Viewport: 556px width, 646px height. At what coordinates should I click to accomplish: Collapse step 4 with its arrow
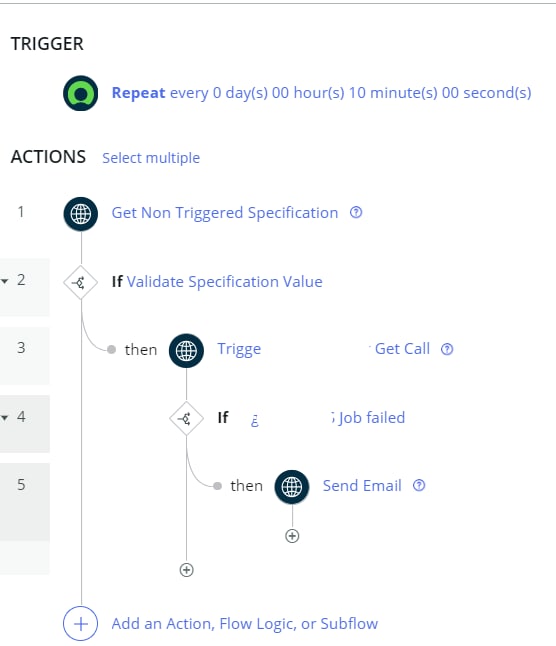pos(5,418)
